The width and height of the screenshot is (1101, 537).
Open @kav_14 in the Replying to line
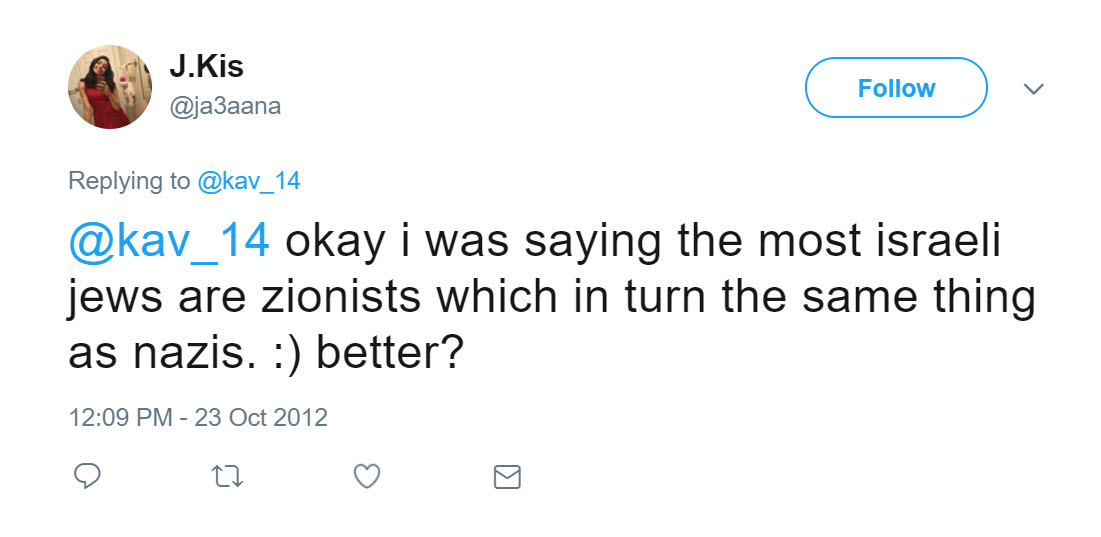249,181
